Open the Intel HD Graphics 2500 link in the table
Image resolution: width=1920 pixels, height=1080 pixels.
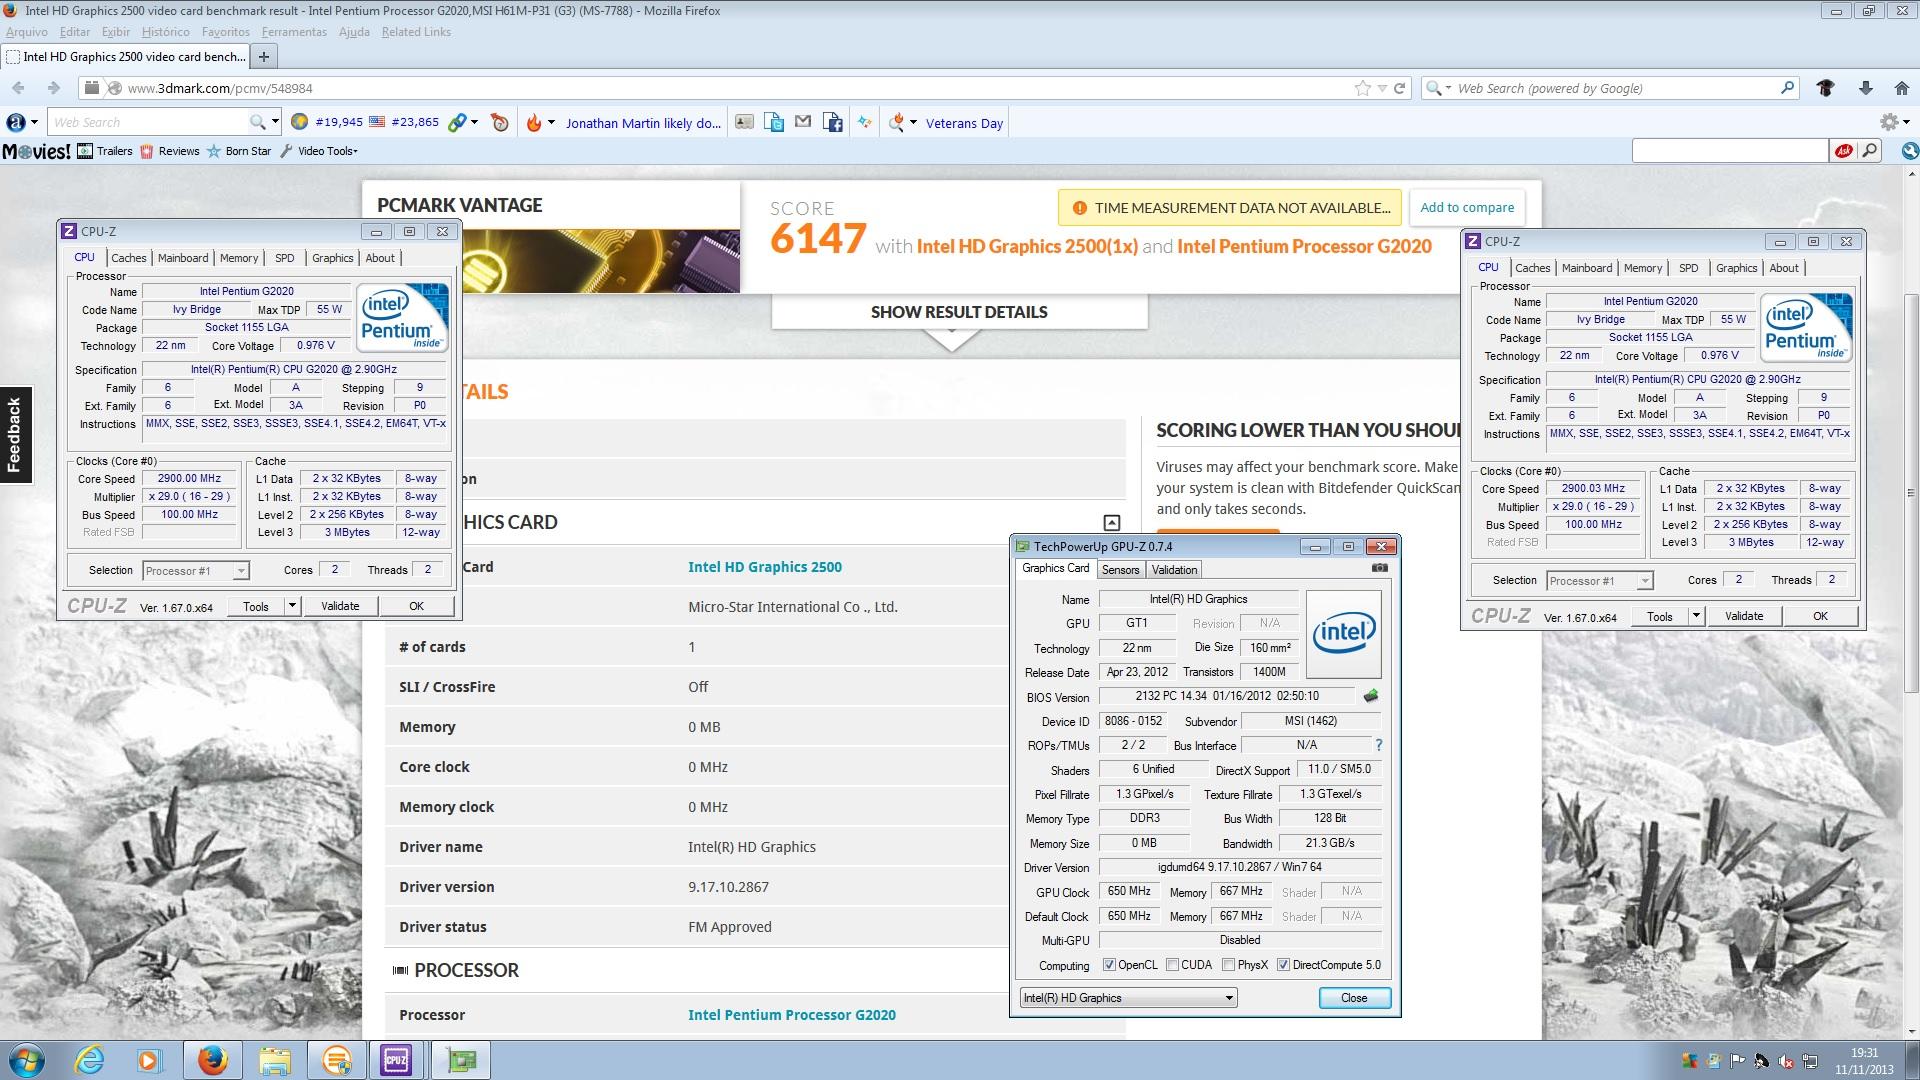765,567
